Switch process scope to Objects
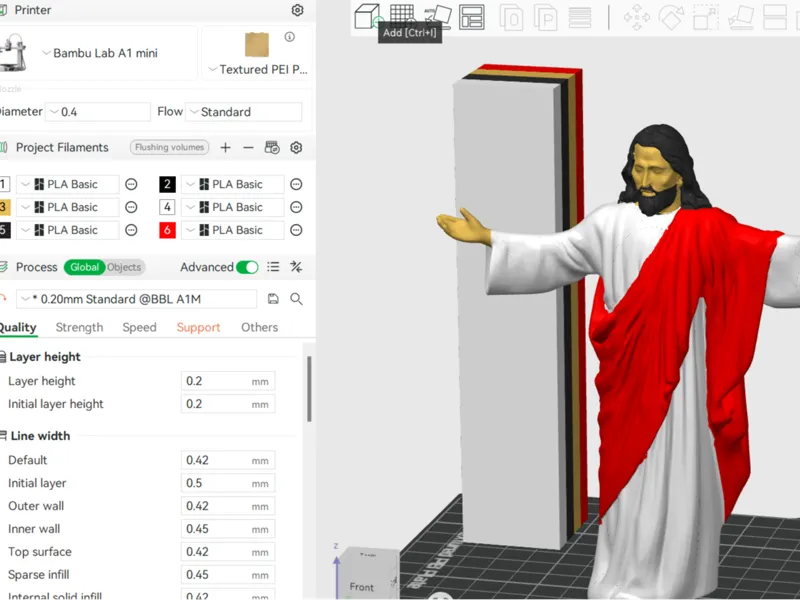Viewport: 800px width, 600px height. pyautogui.click(x=124, y=267)
